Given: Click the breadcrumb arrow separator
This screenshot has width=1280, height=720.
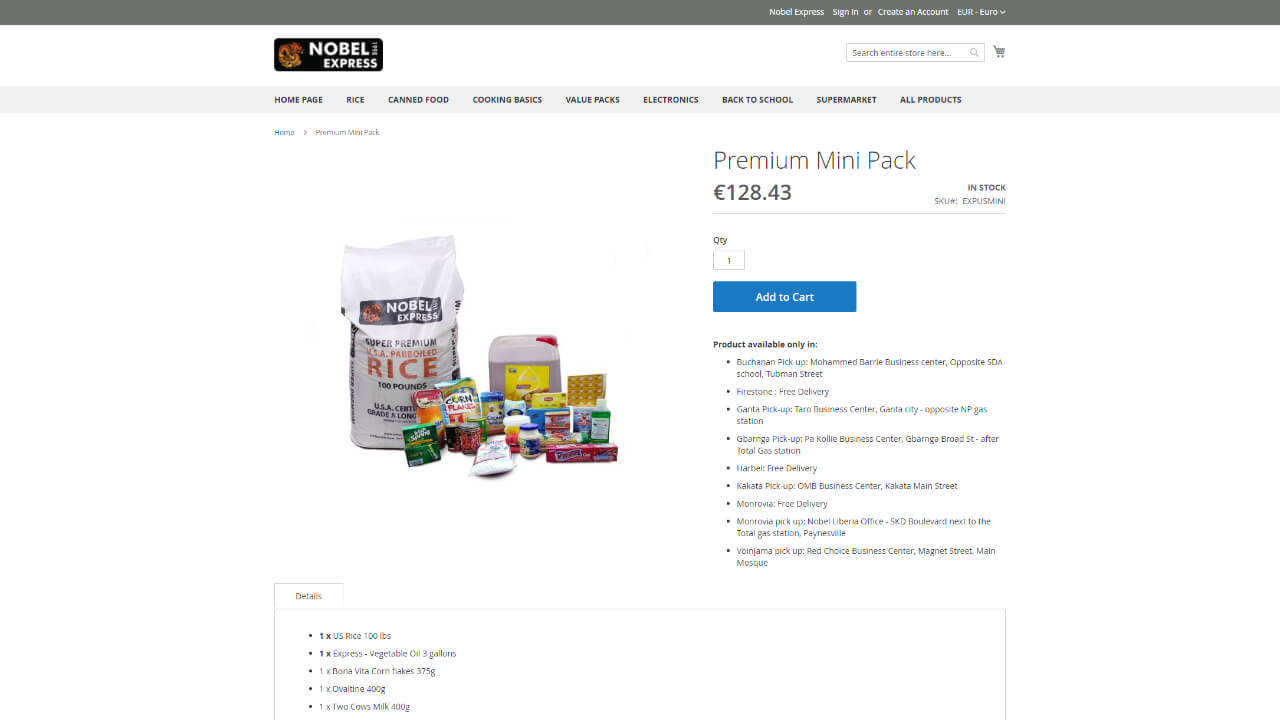Looking at the screenshot, I should [305, 132].
